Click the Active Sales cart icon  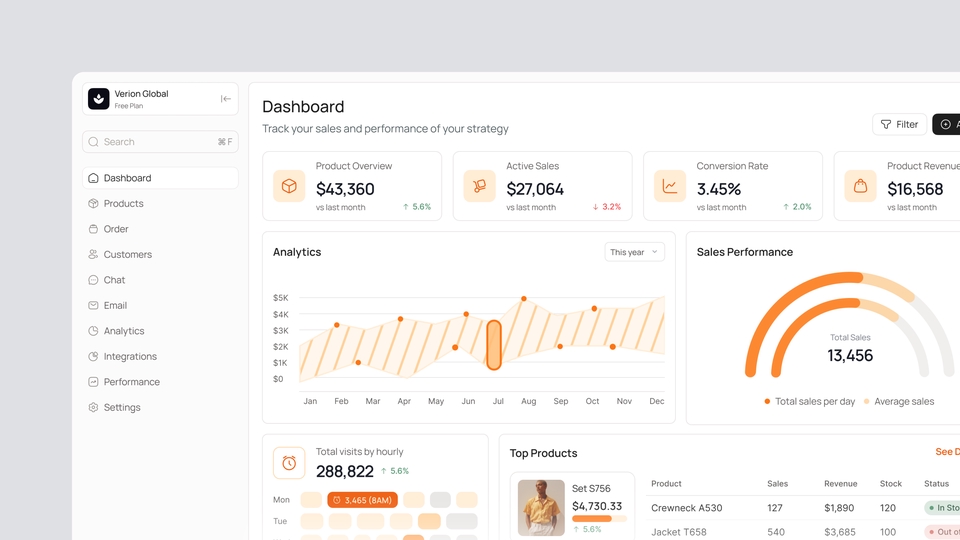(x=479, y=186)
